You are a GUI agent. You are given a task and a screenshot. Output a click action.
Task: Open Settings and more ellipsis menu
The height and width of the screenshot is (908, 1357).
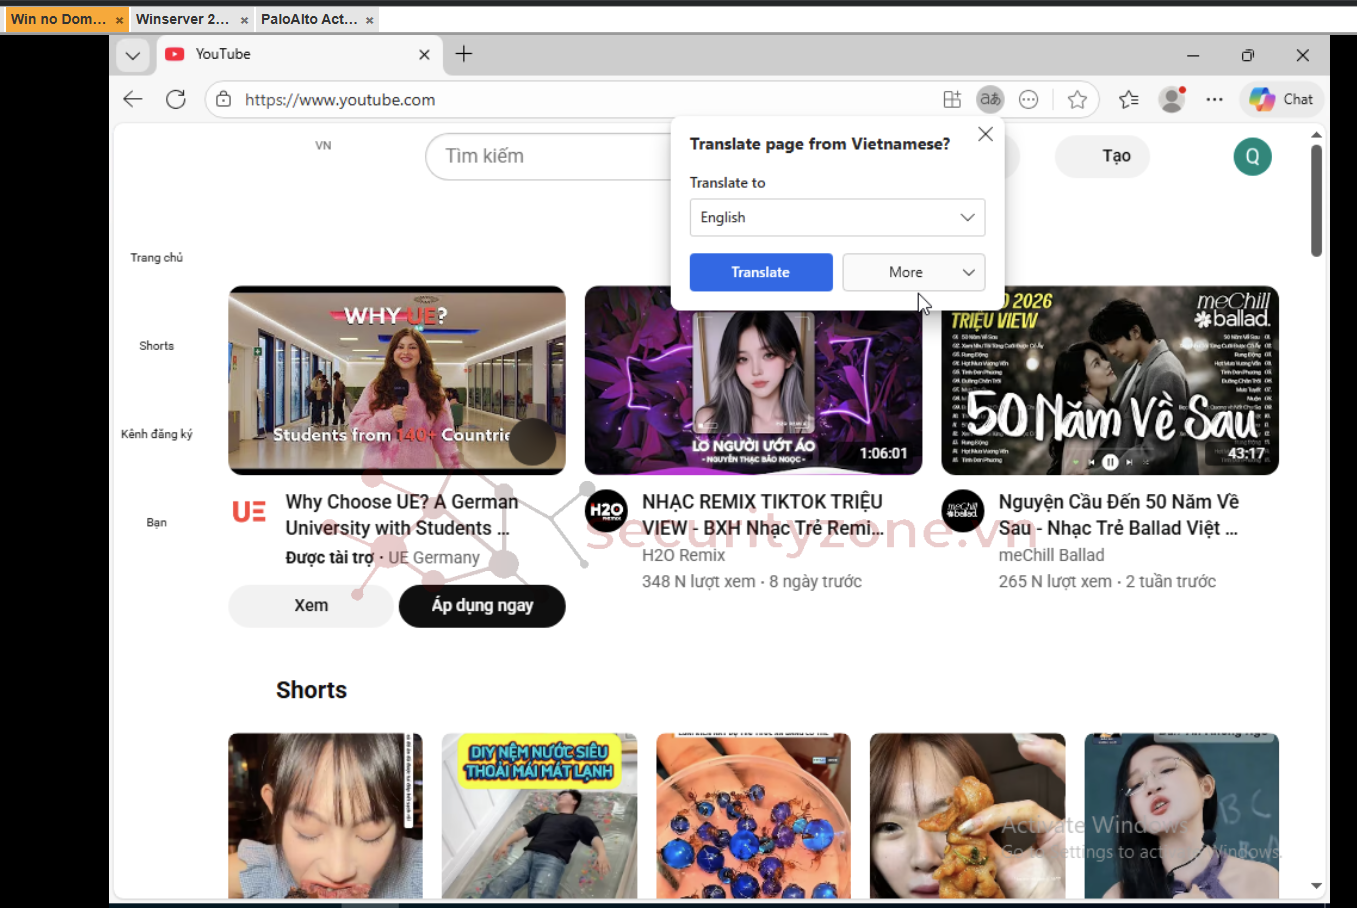[x=1214, y=99]
